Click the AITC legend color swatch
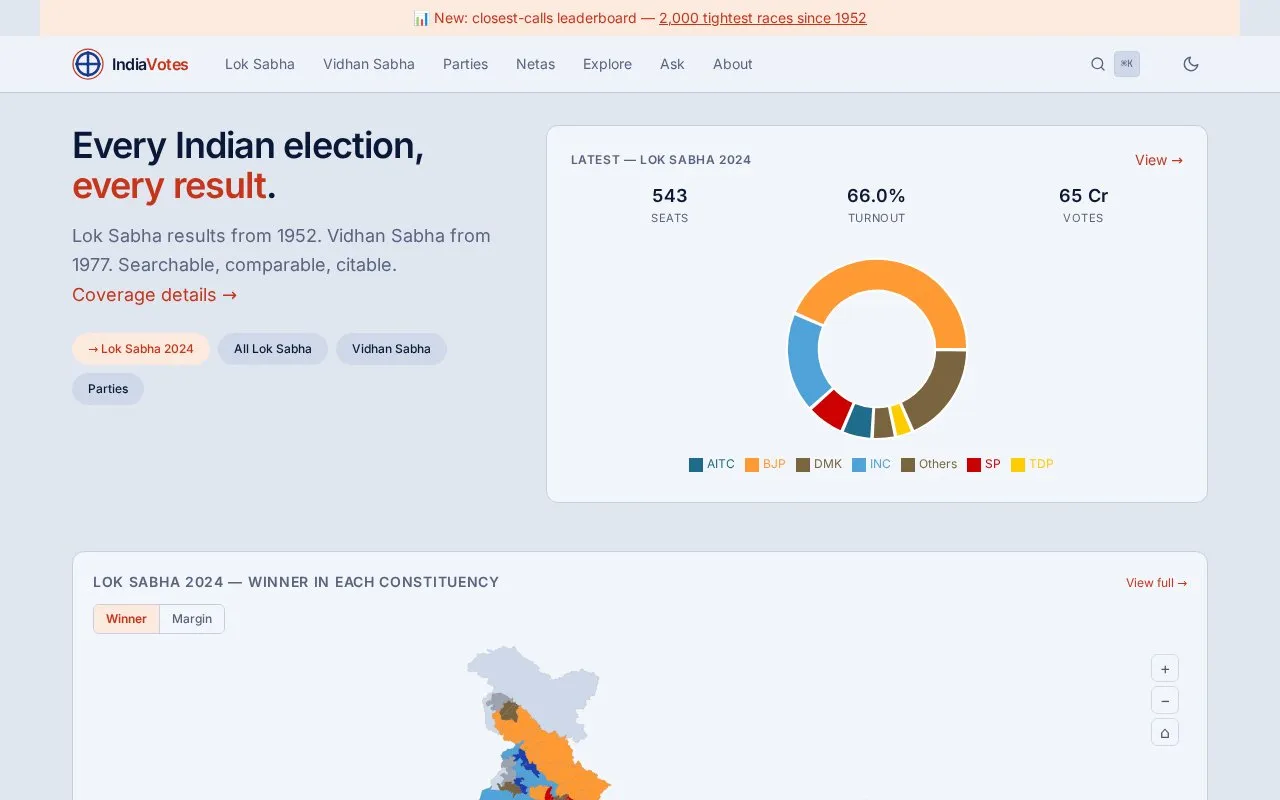The width and height of the screenshot is (1280, 800). point(696,465)
